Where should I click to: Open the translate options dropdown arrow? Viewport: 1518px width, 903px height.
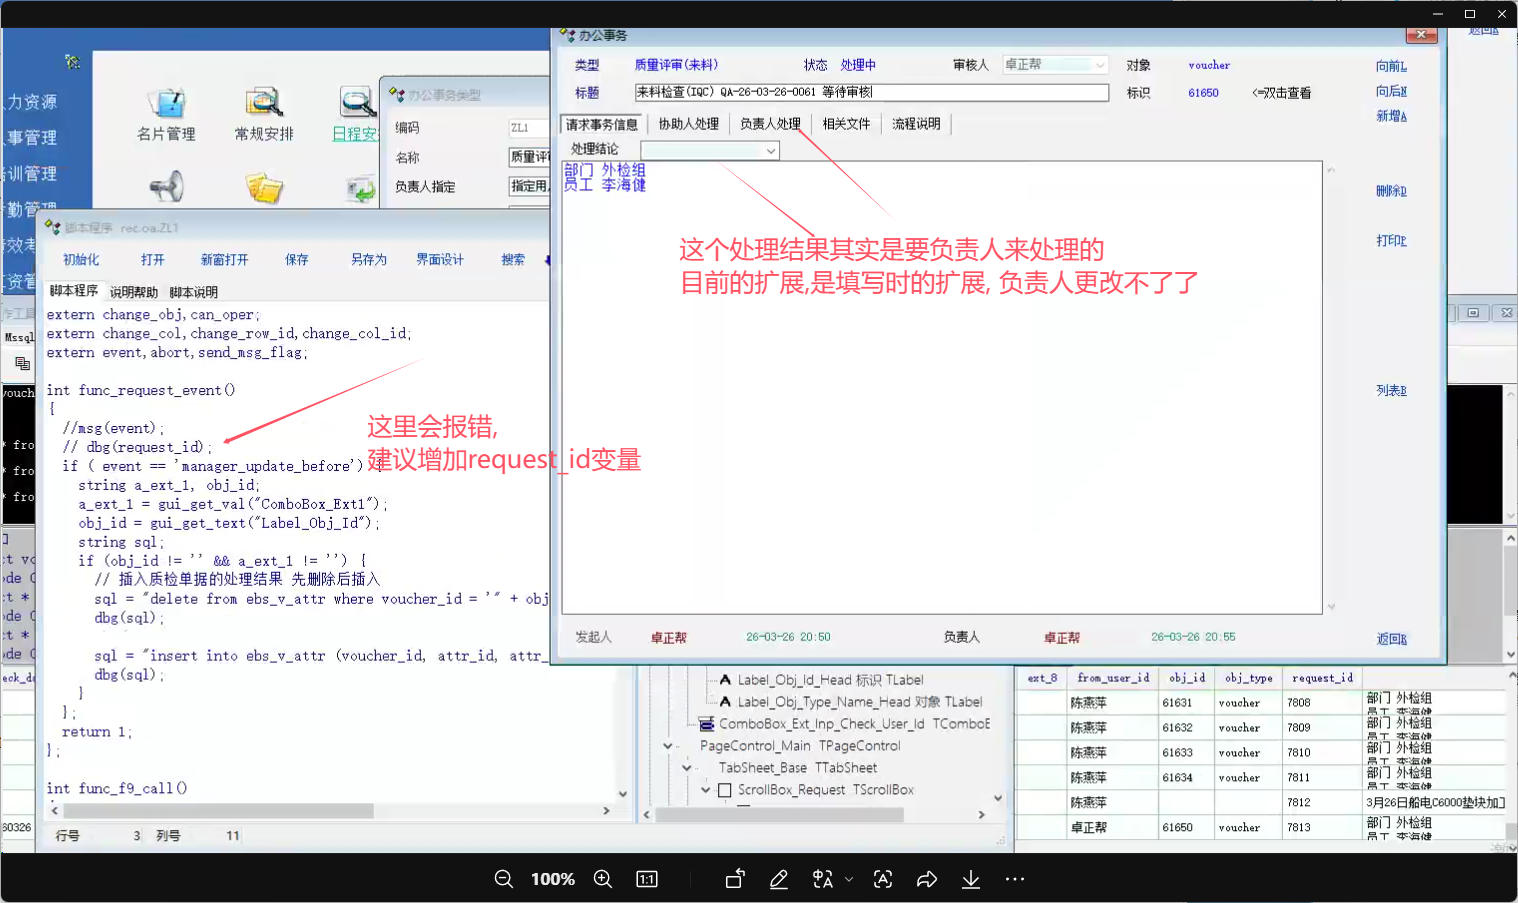(849, 879)
